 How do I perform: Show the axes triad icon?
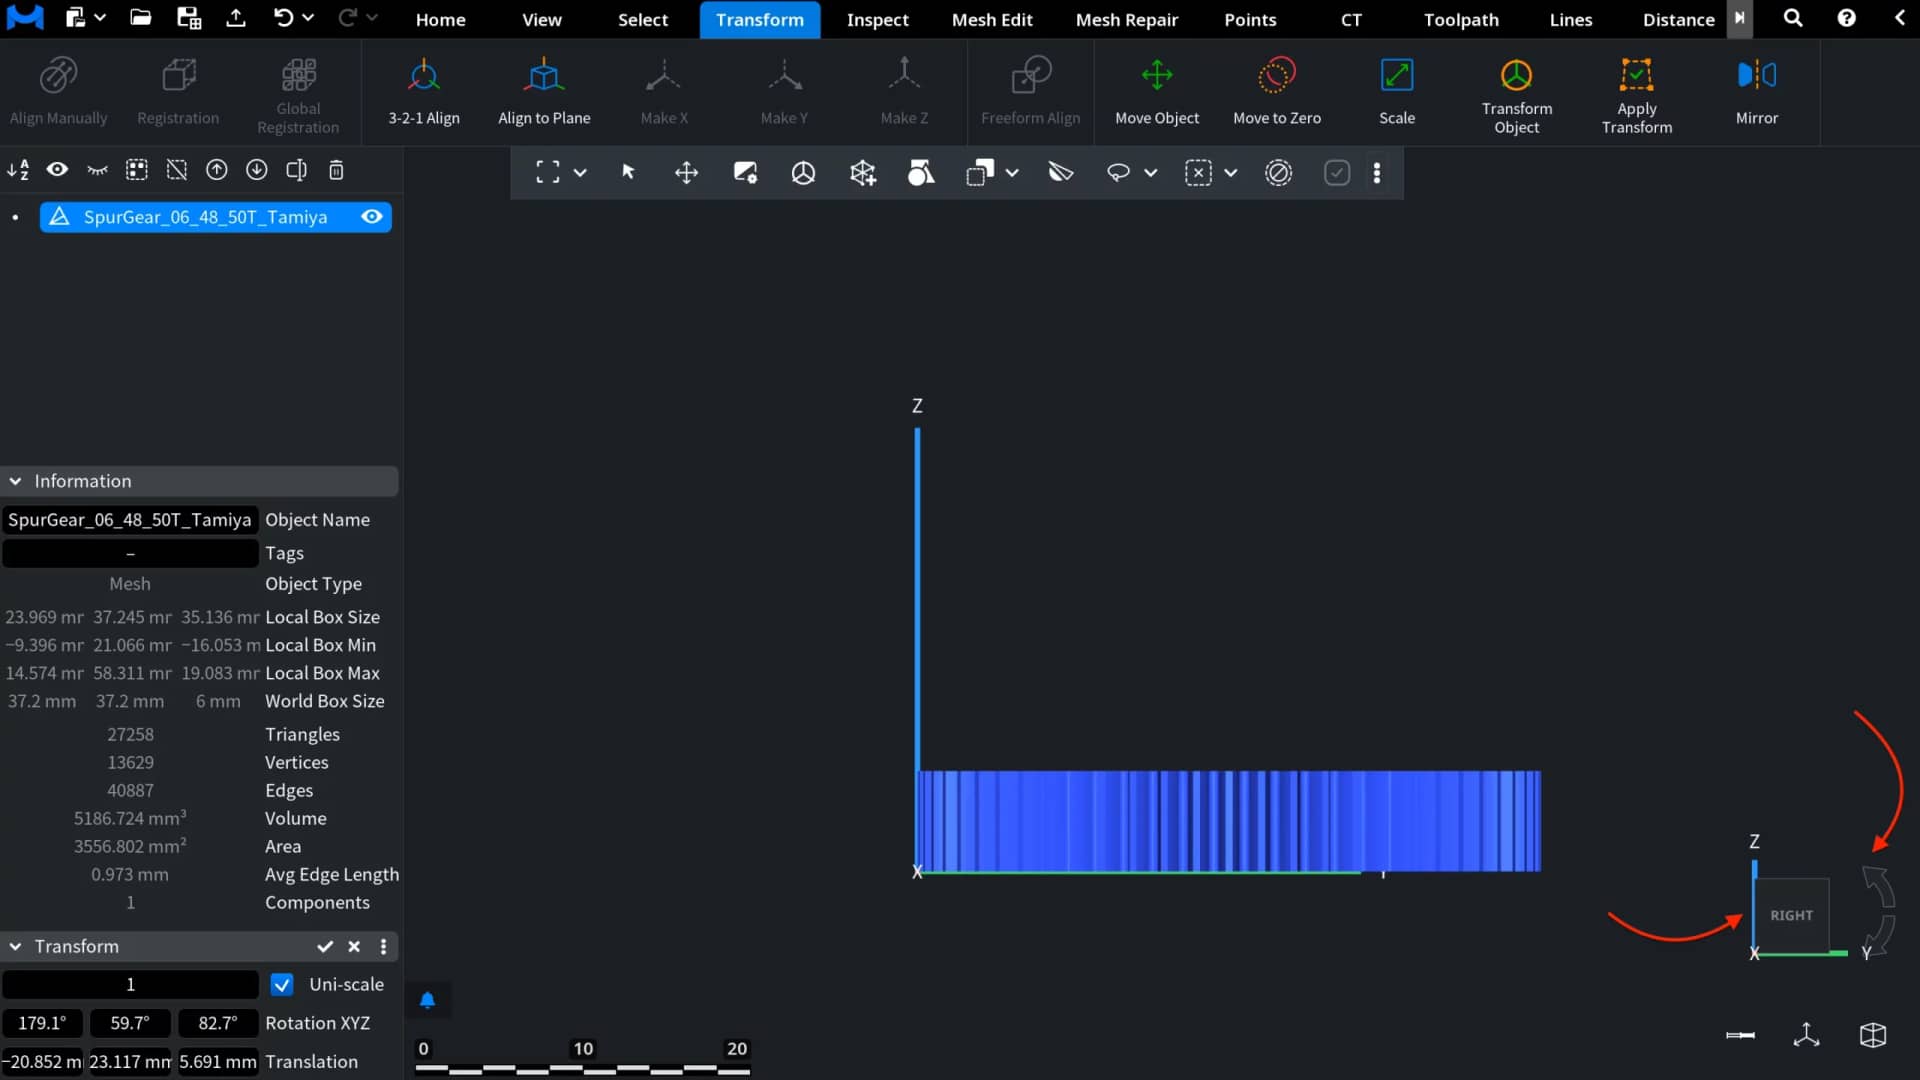click(x=1806, y=1035)
